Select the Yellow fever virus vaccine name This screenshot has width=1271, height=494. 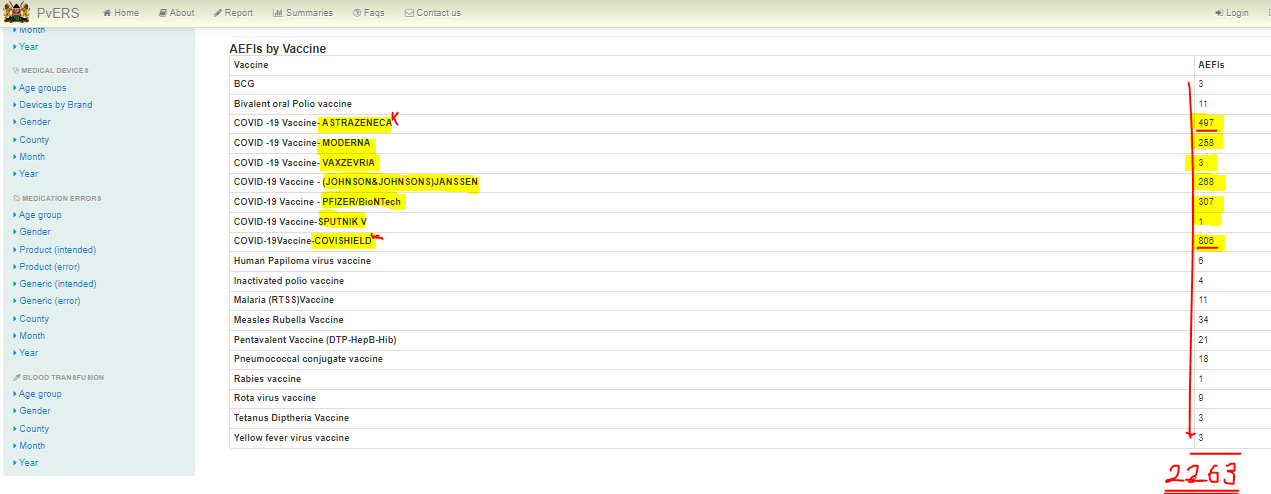click(x=292, y=438)
